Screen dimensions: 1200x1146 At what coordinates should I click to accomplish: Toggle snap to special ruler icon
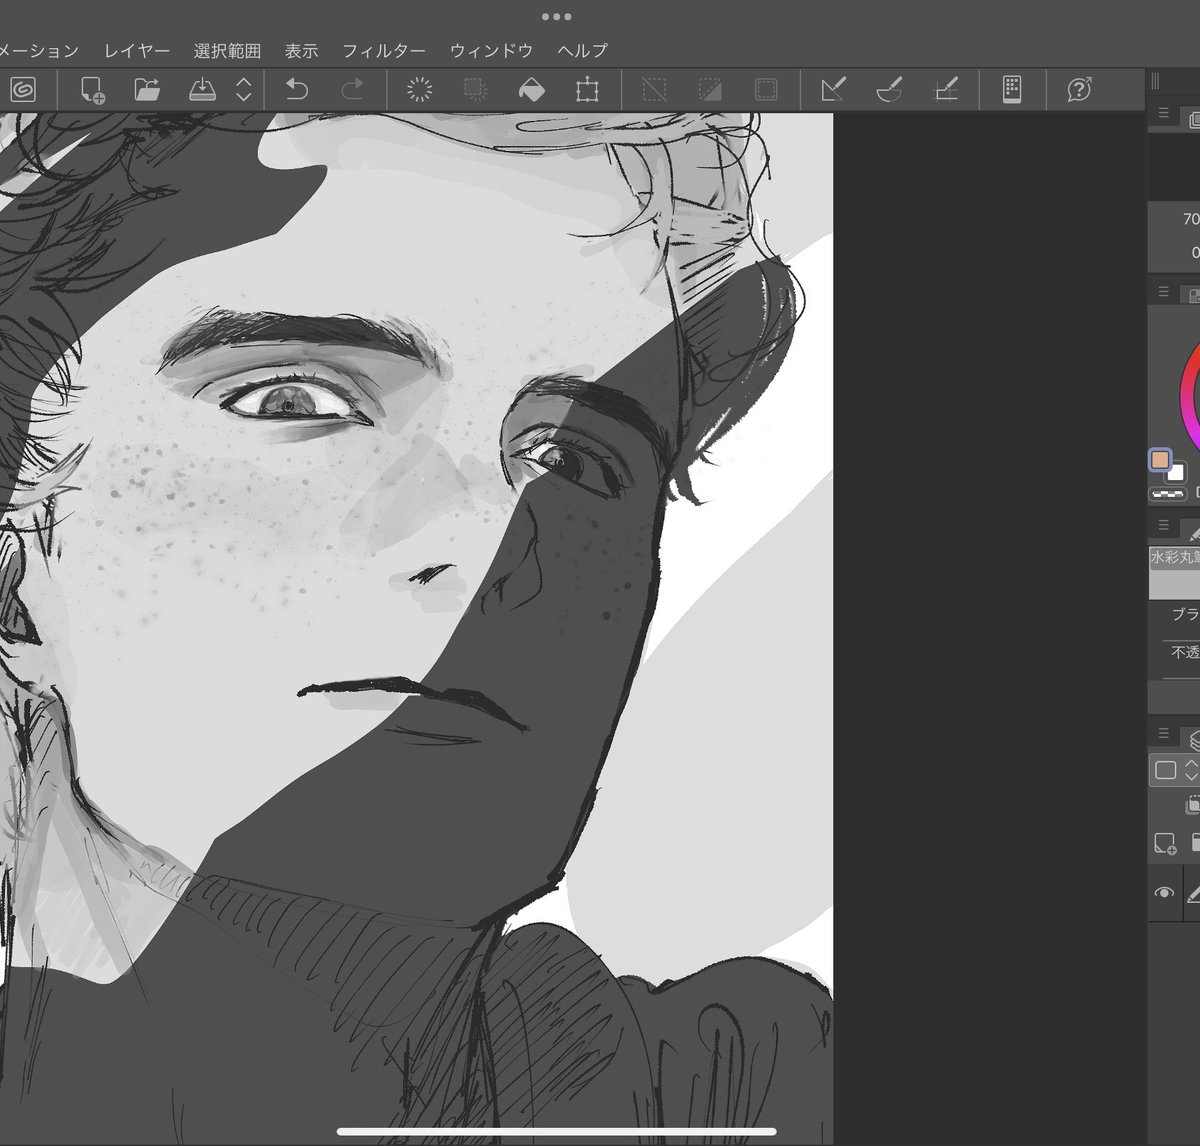[889, 90]
